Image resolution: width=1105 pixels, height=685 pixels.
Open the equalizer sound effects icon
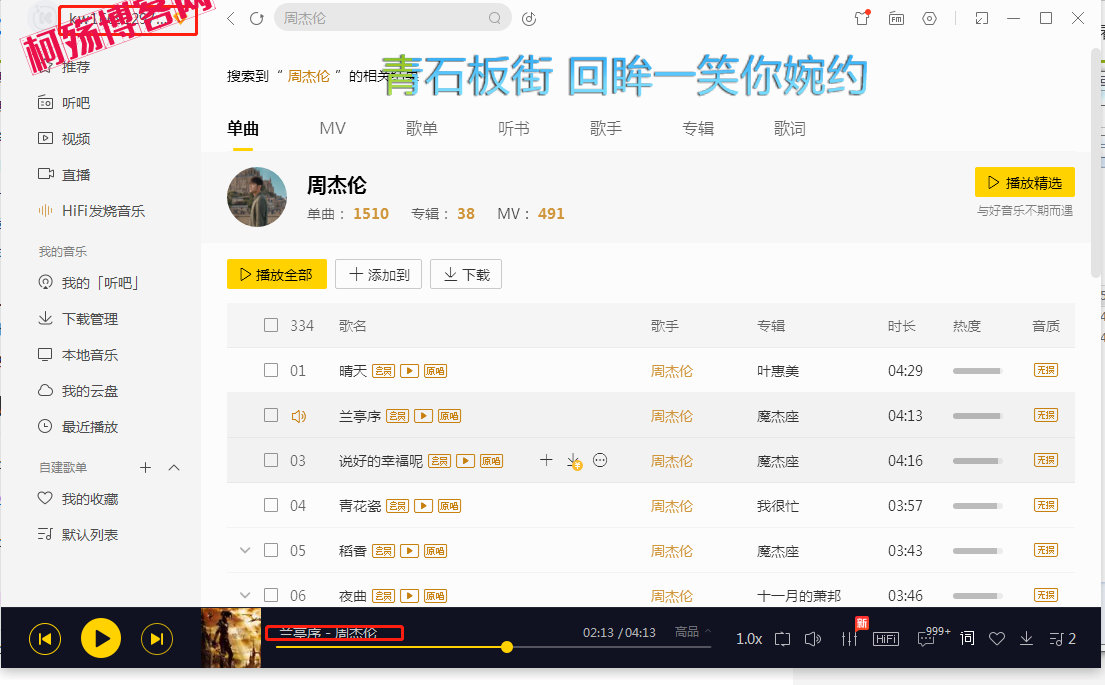tap(850, 639)
